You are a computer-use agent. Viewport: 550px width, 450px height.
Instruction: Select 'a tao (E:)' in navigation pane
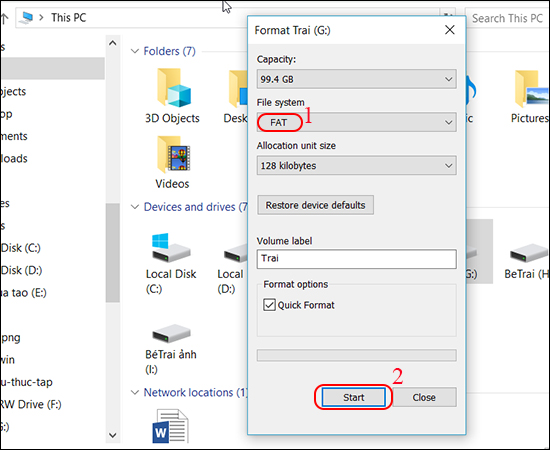point(24,292)
